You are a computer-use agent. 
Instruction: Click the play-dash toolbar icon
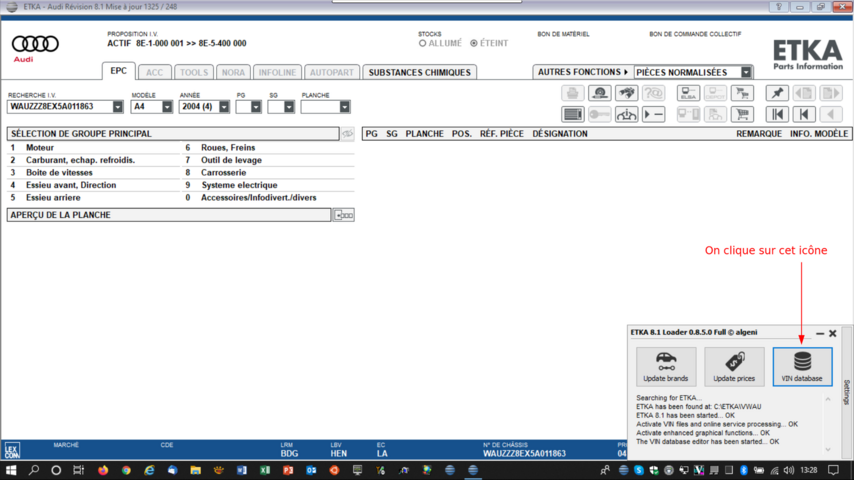[653, 114]
